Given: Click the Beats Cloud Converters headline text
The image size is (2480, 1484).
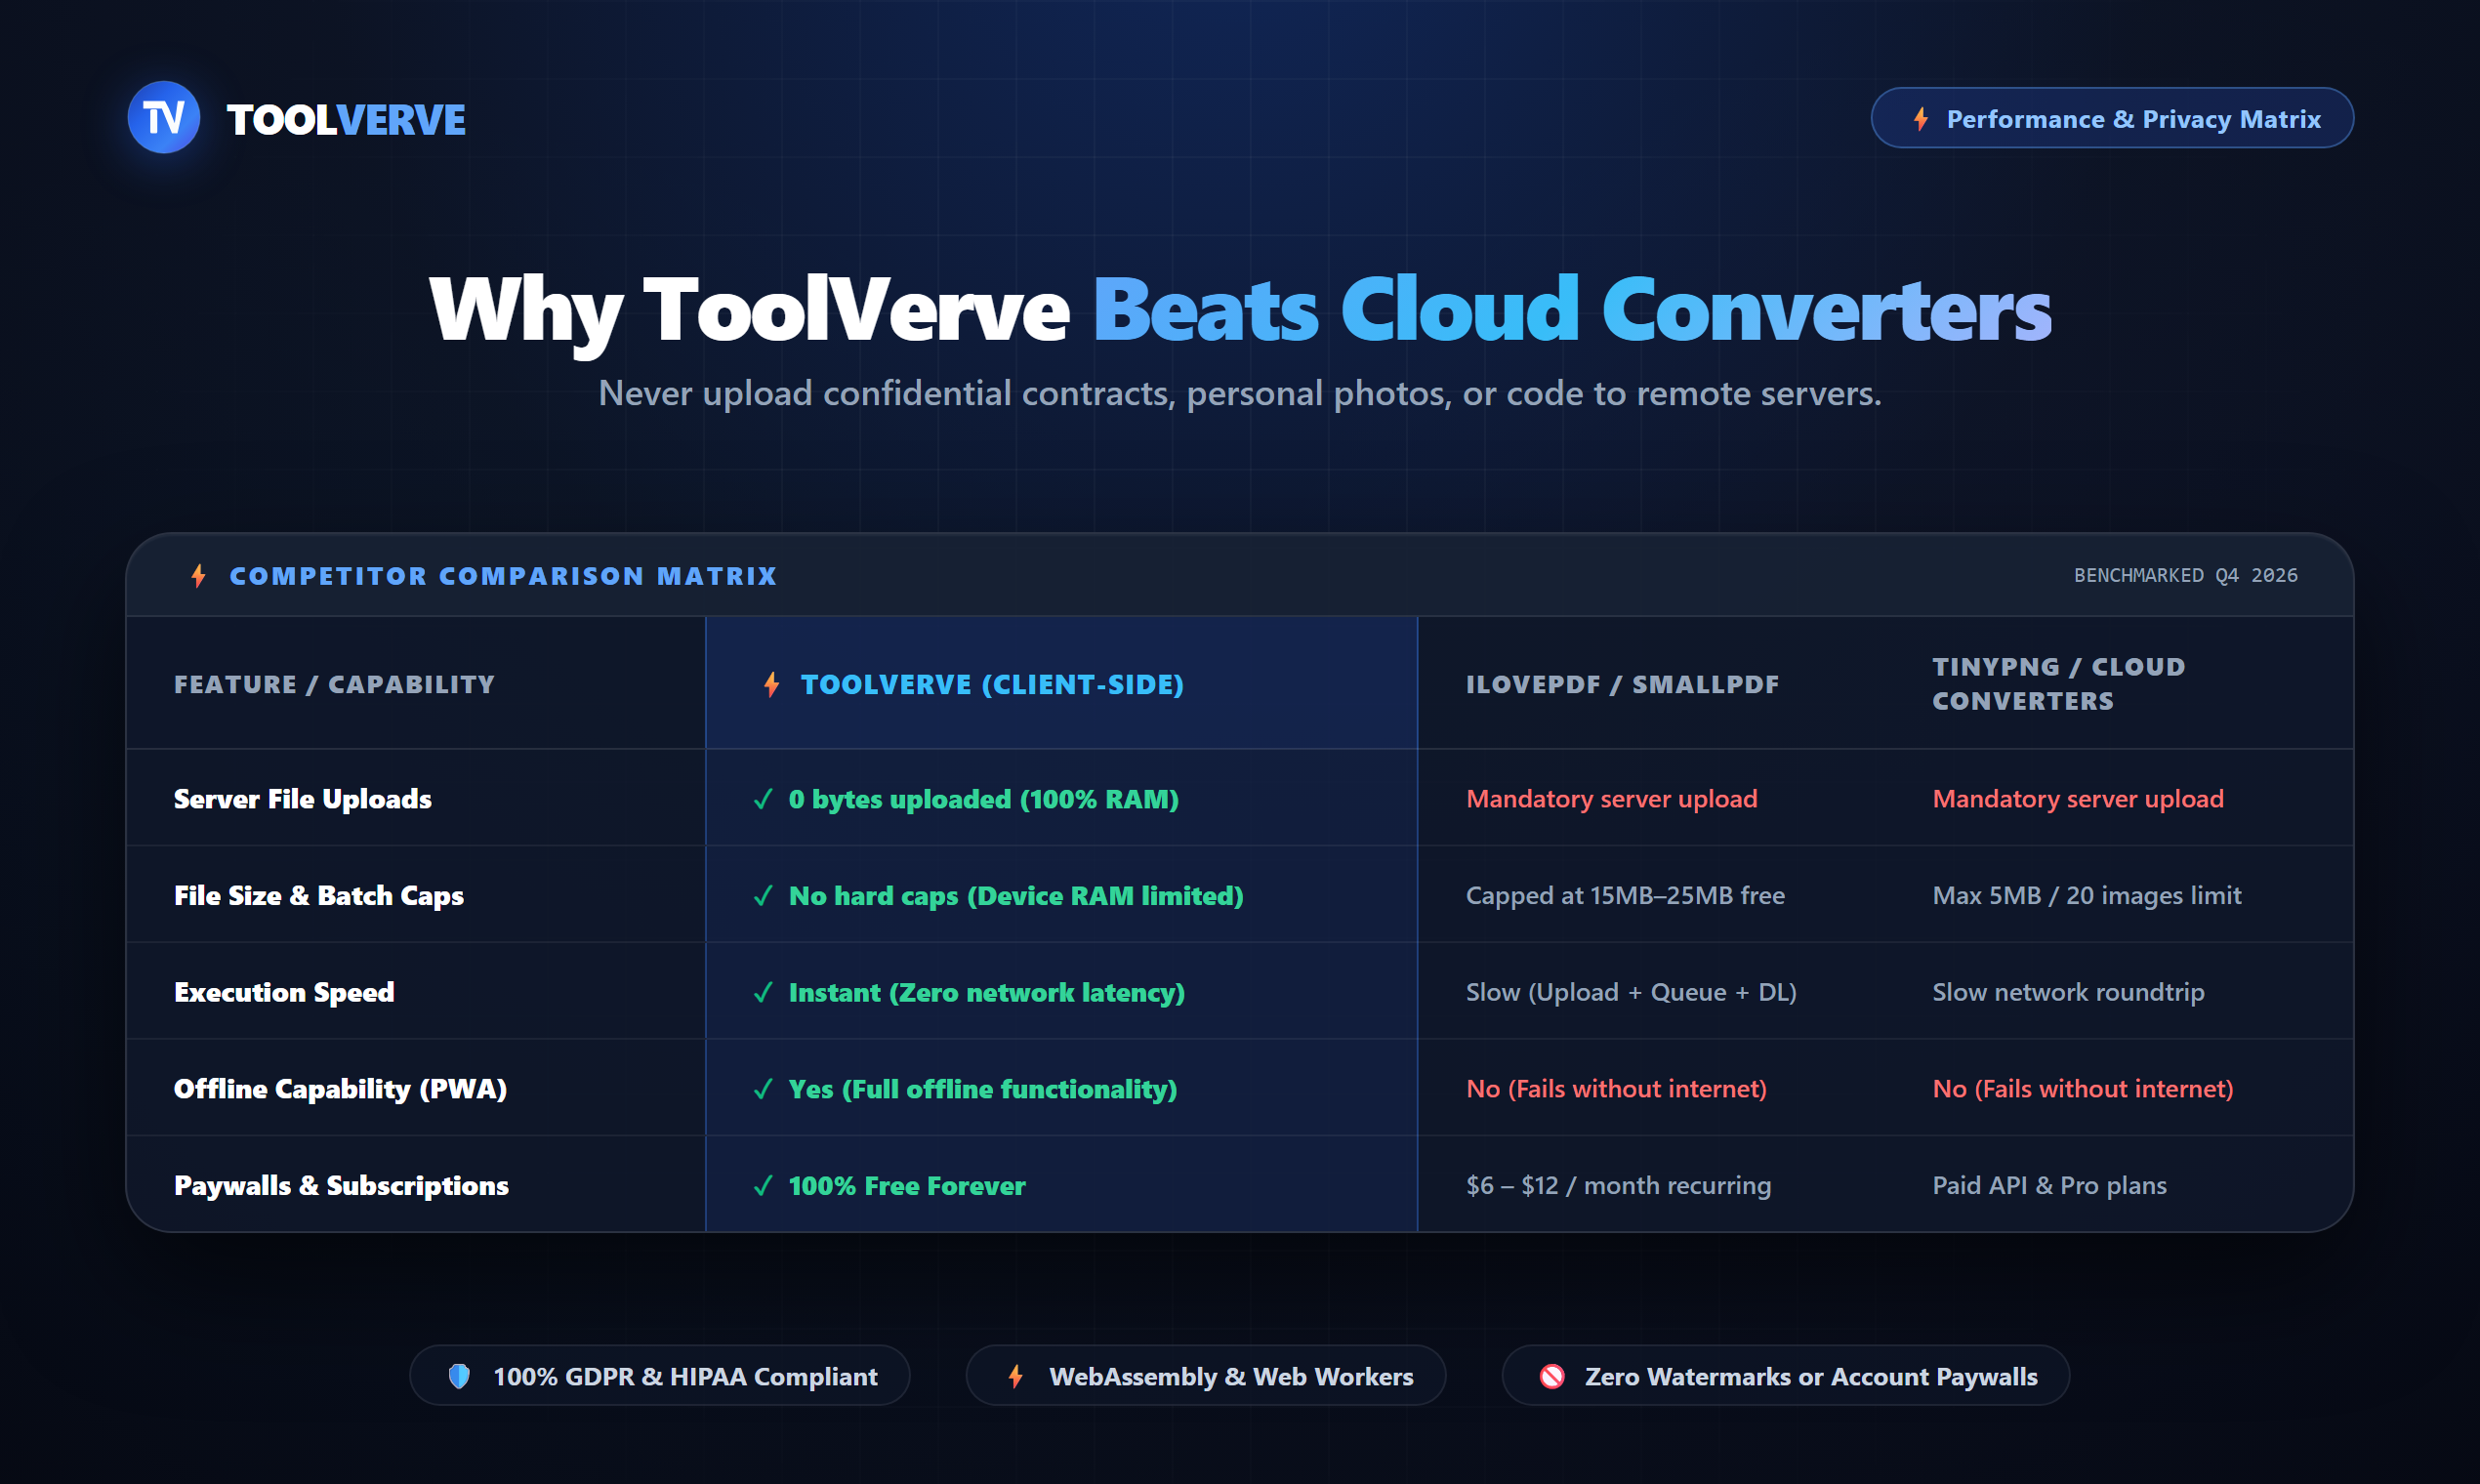Looking at the screenshot, I should [x=1572, y=310].
